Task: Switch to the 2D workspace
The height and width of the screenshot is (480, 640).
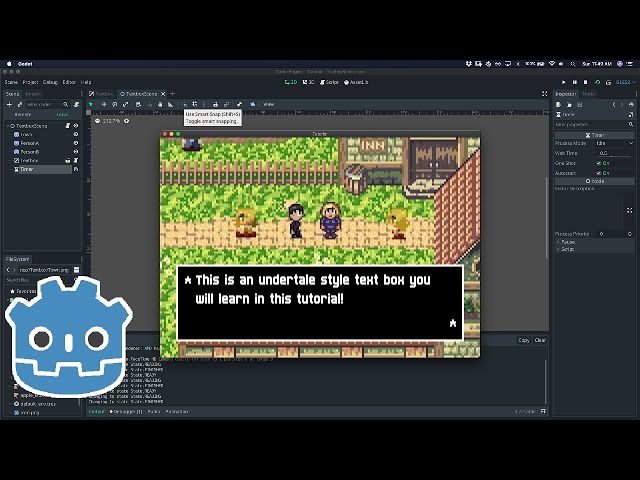Action: tap(291, 82)
